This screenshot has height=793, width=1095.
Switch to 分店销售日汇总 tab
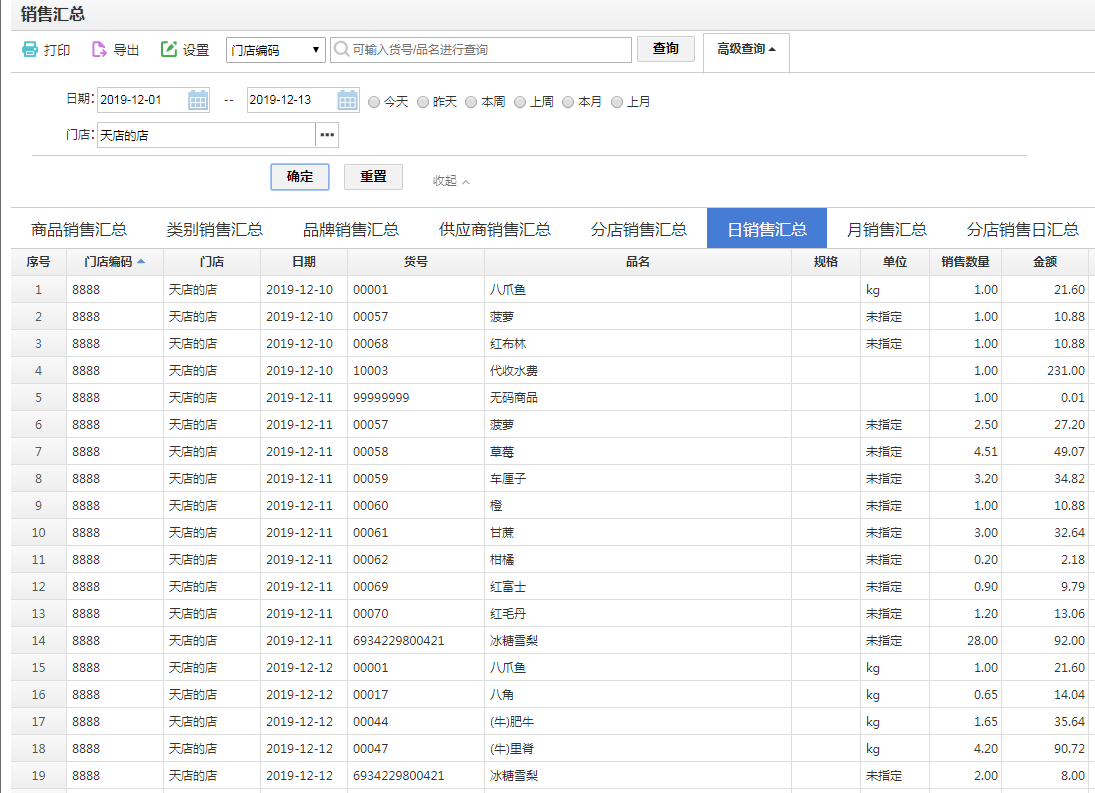click(x=1022, y=229)
